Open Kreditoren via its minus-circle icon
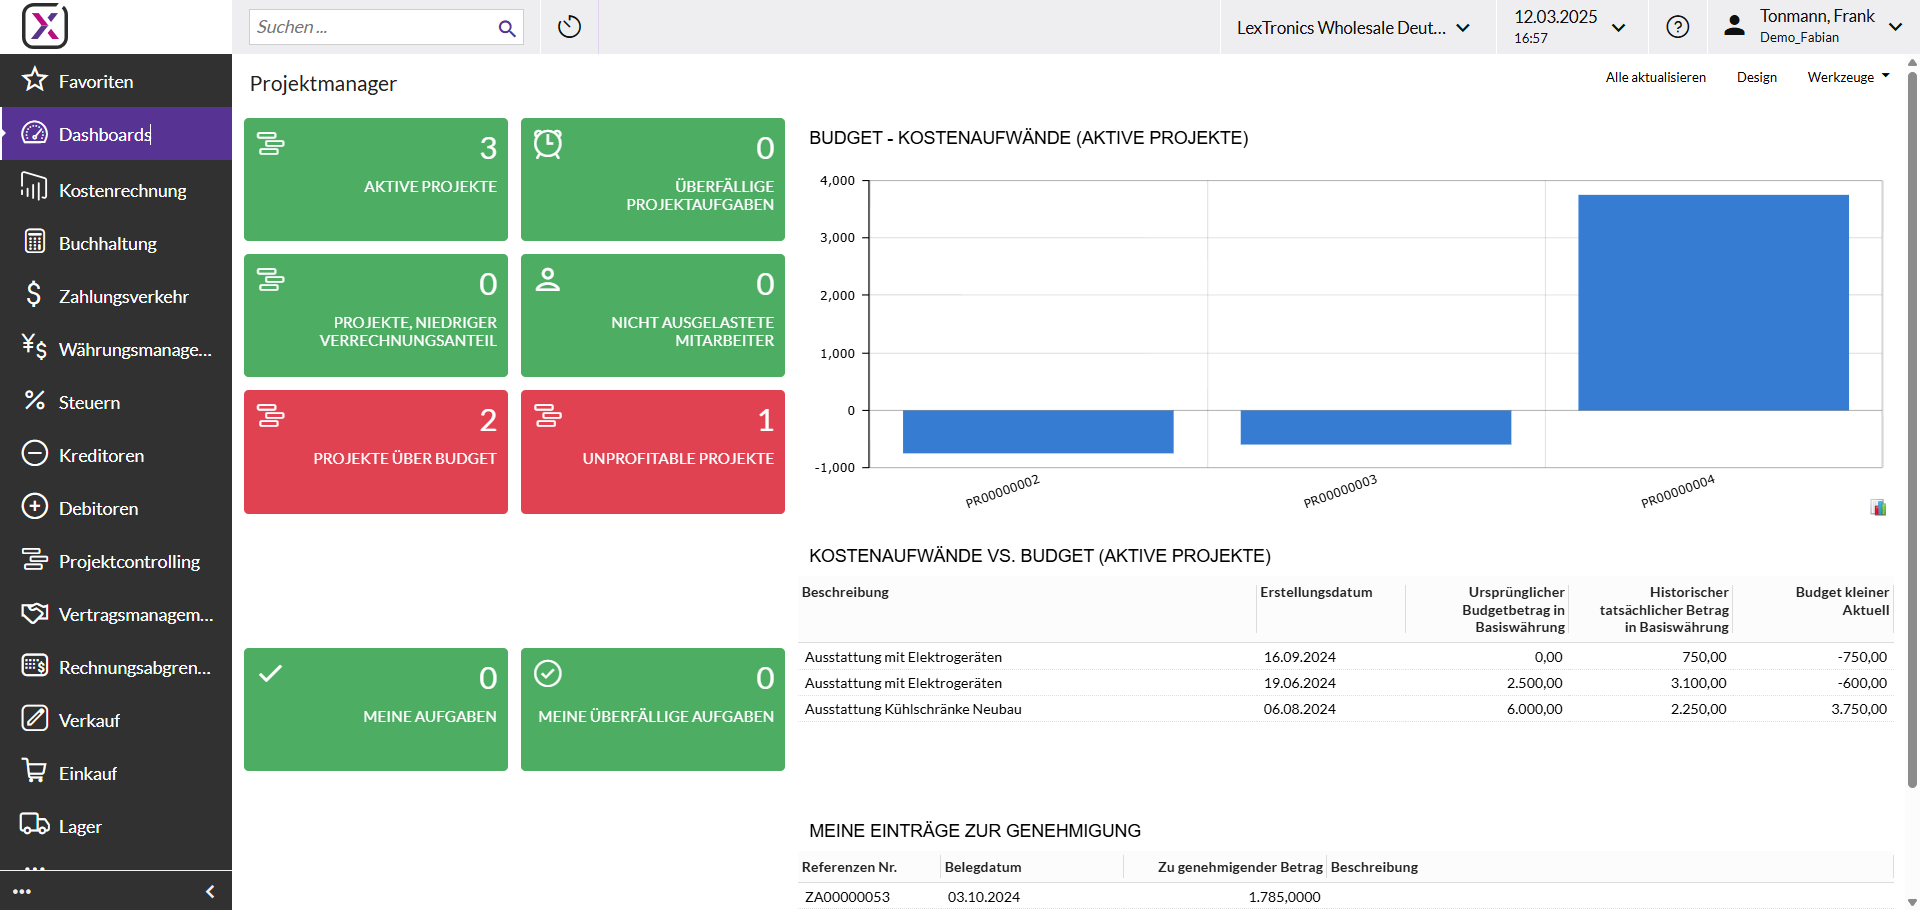This screenshot has width=1920, height=910. tap(35, 454)
